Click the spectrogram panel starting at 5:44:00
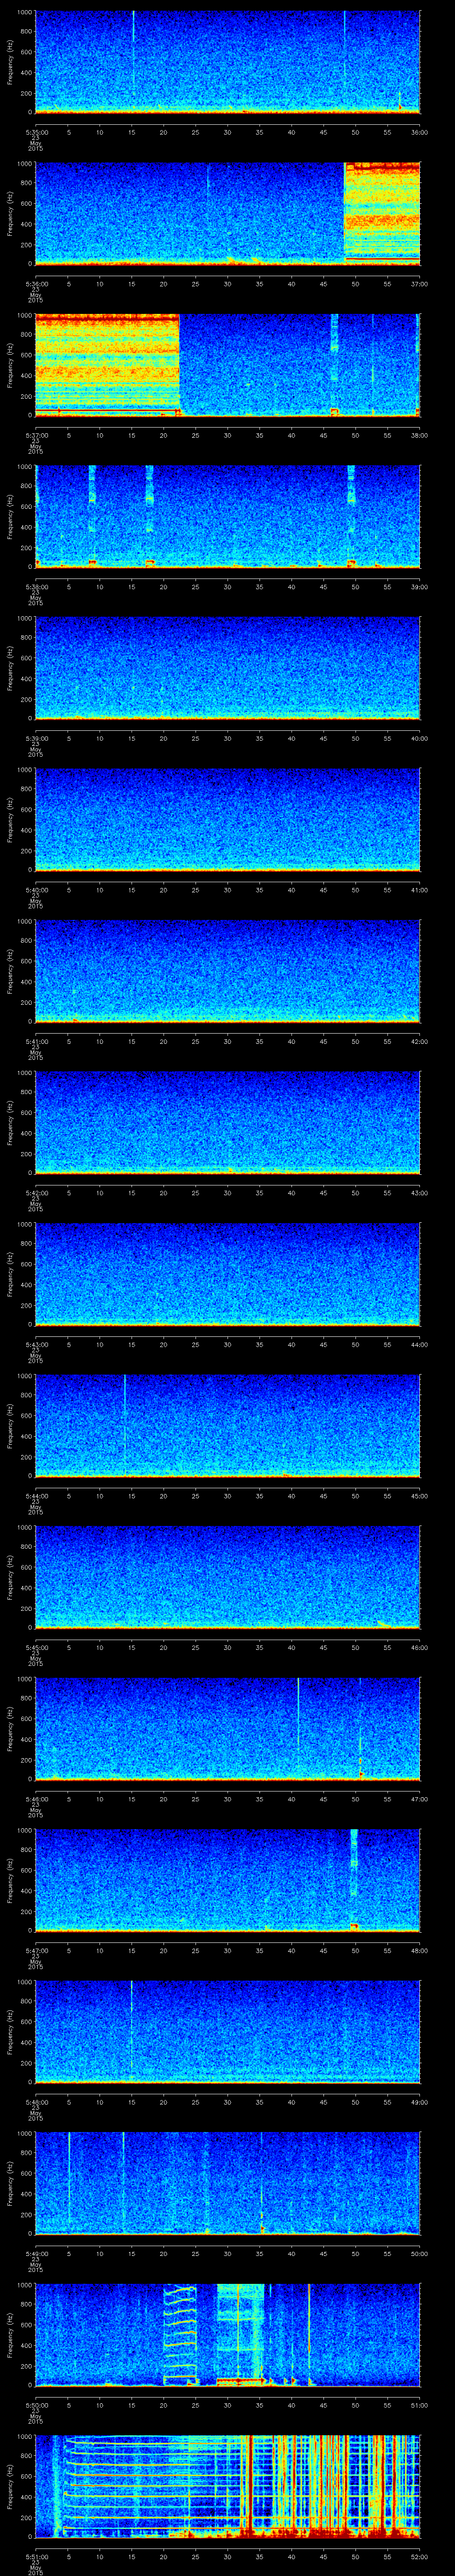Screen dimensions: 455x2576 coord(227,1426)
